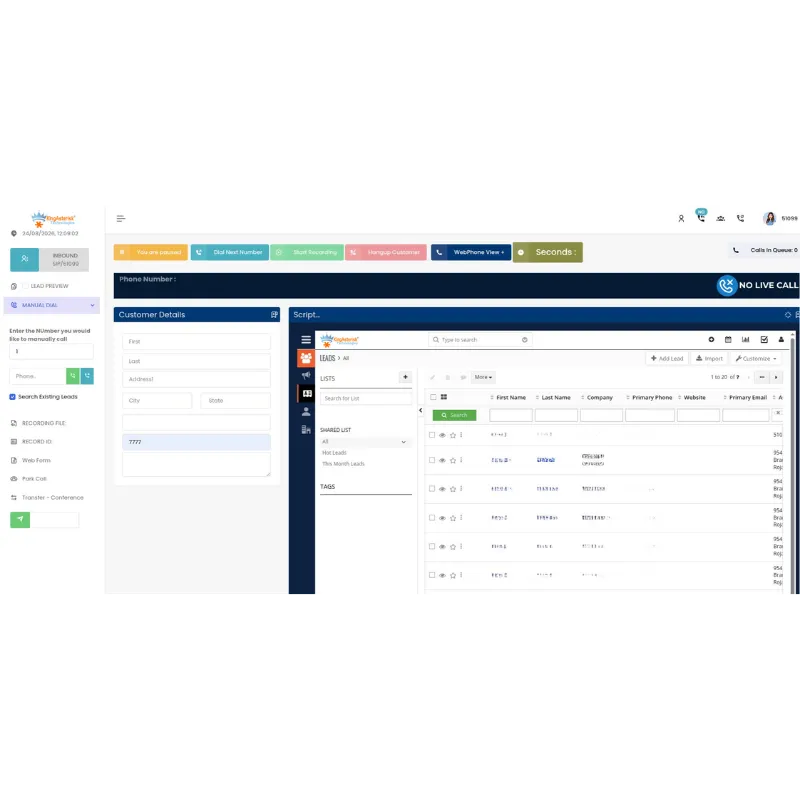
Task: Open the contacts card icon in the CRM sidebar
Action: point(307,393)
